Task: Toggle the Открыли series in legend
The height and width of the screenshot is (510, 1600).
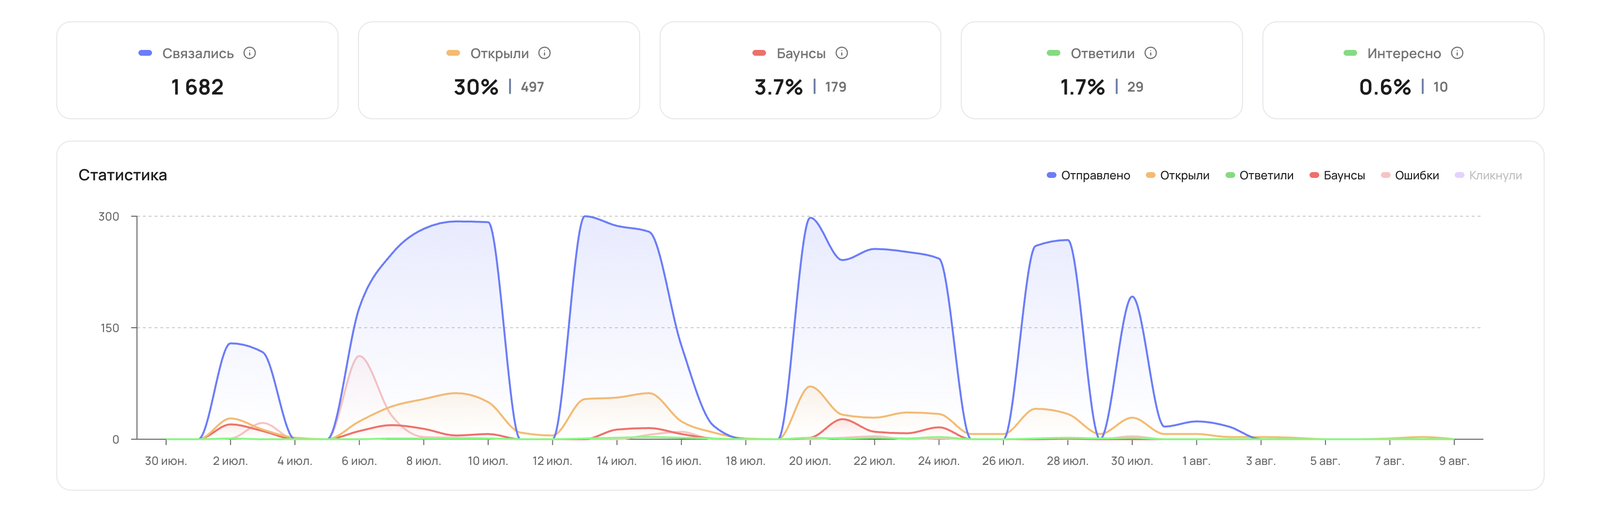Action: coord(1177,175)
